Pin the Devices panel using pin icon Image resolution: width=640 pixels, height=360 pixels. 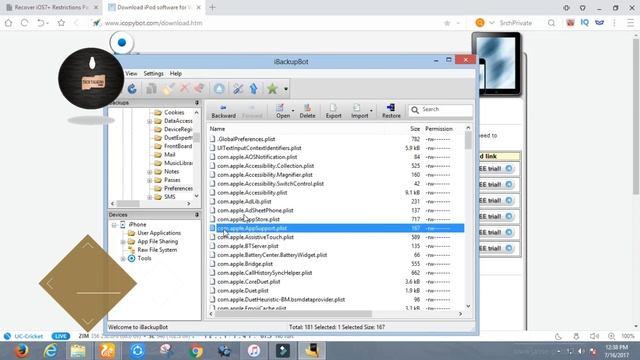point(197,215)
